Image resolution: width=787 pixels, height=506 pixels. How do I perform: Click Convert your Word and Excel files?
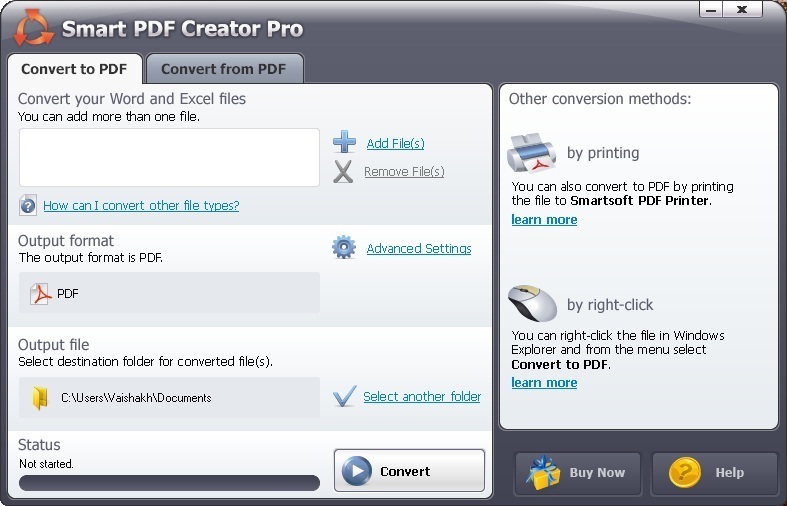132,99
